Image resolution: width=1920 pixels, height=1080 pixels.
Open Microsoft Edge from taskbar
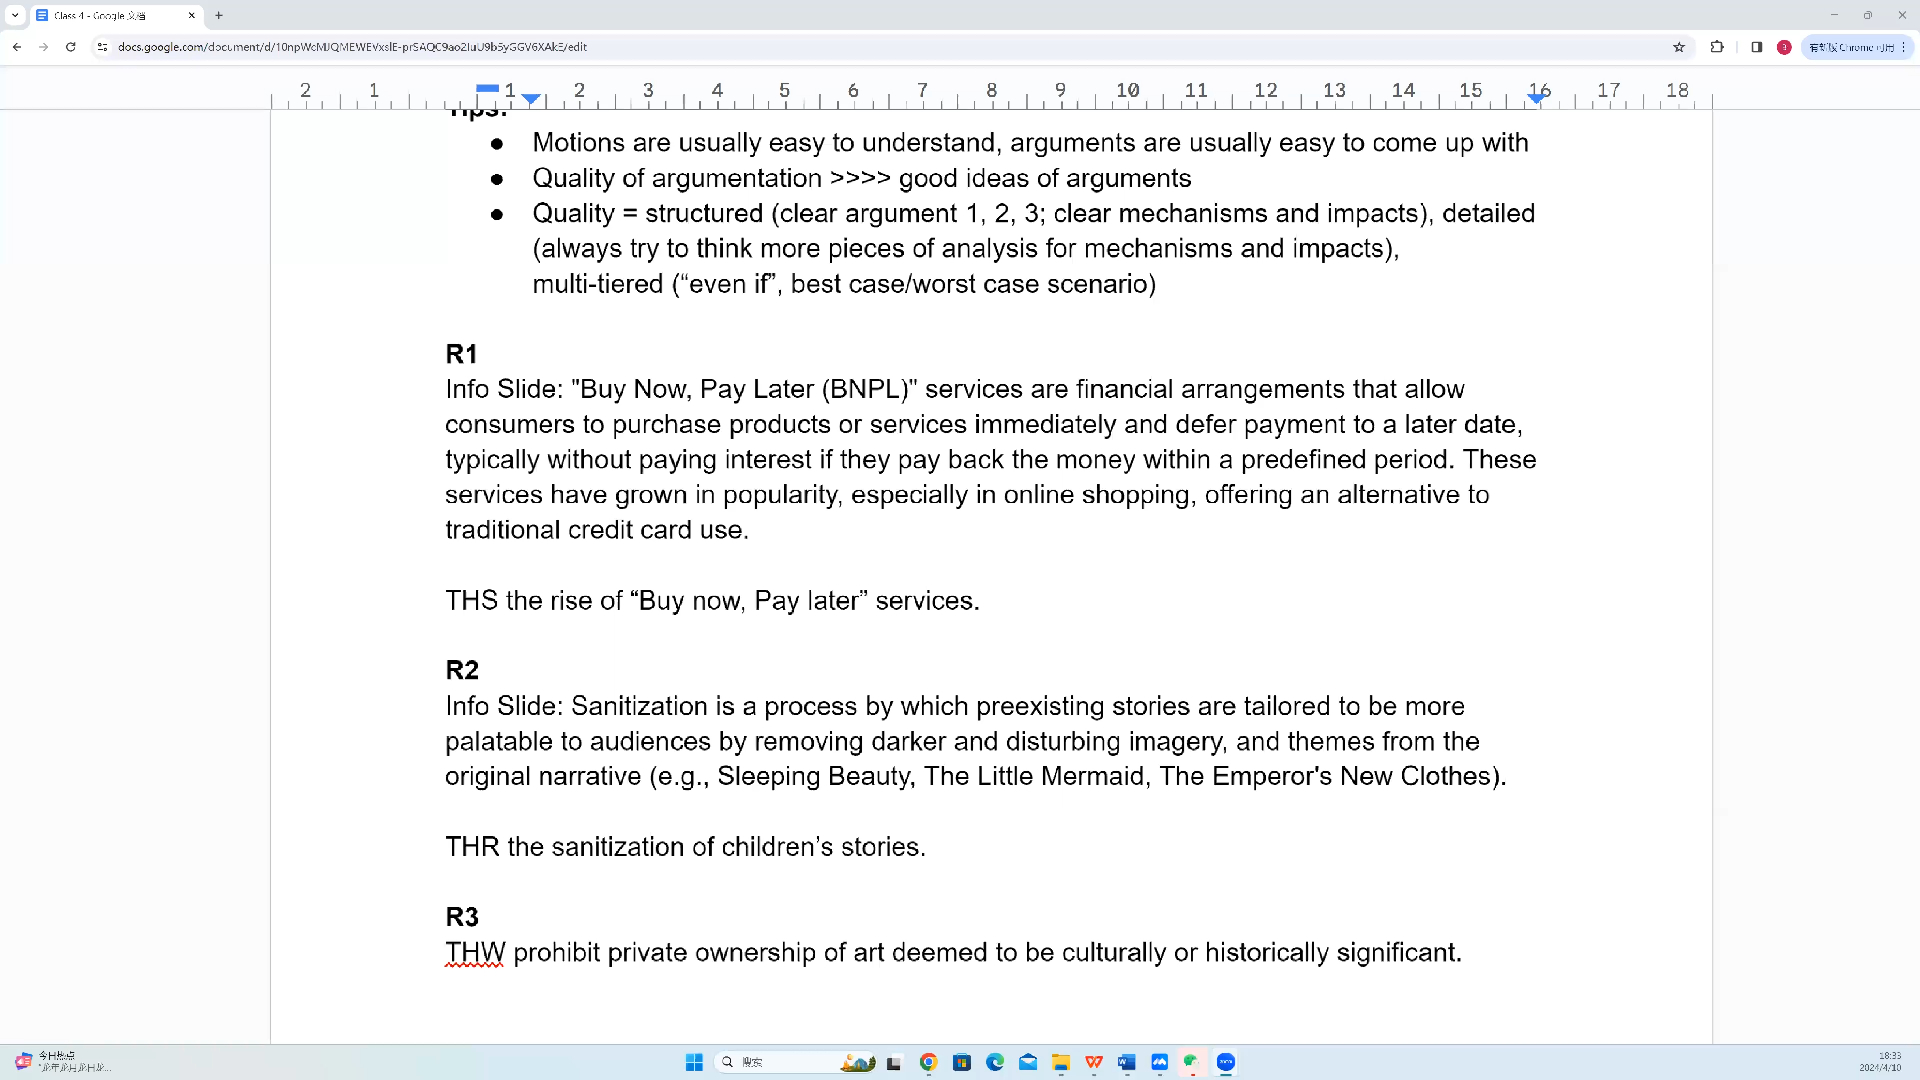point(995,1062)
